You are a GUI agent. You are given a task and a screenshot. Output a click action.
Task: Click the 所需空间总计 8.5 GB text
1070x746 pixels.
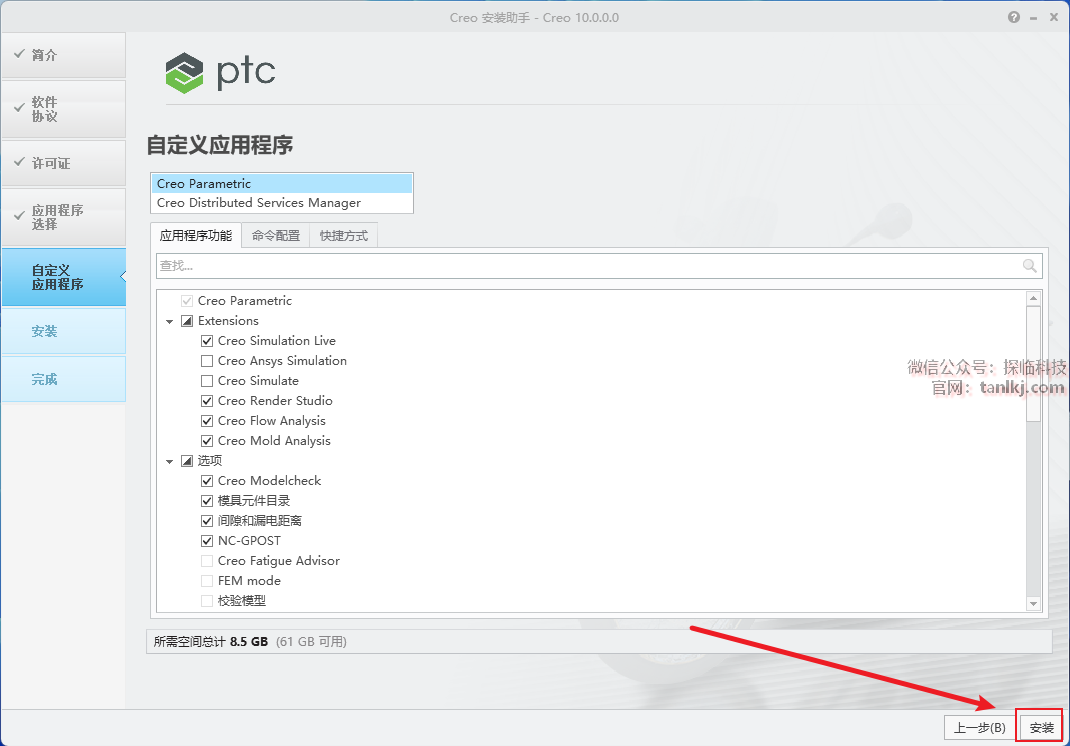pos(211,642)
